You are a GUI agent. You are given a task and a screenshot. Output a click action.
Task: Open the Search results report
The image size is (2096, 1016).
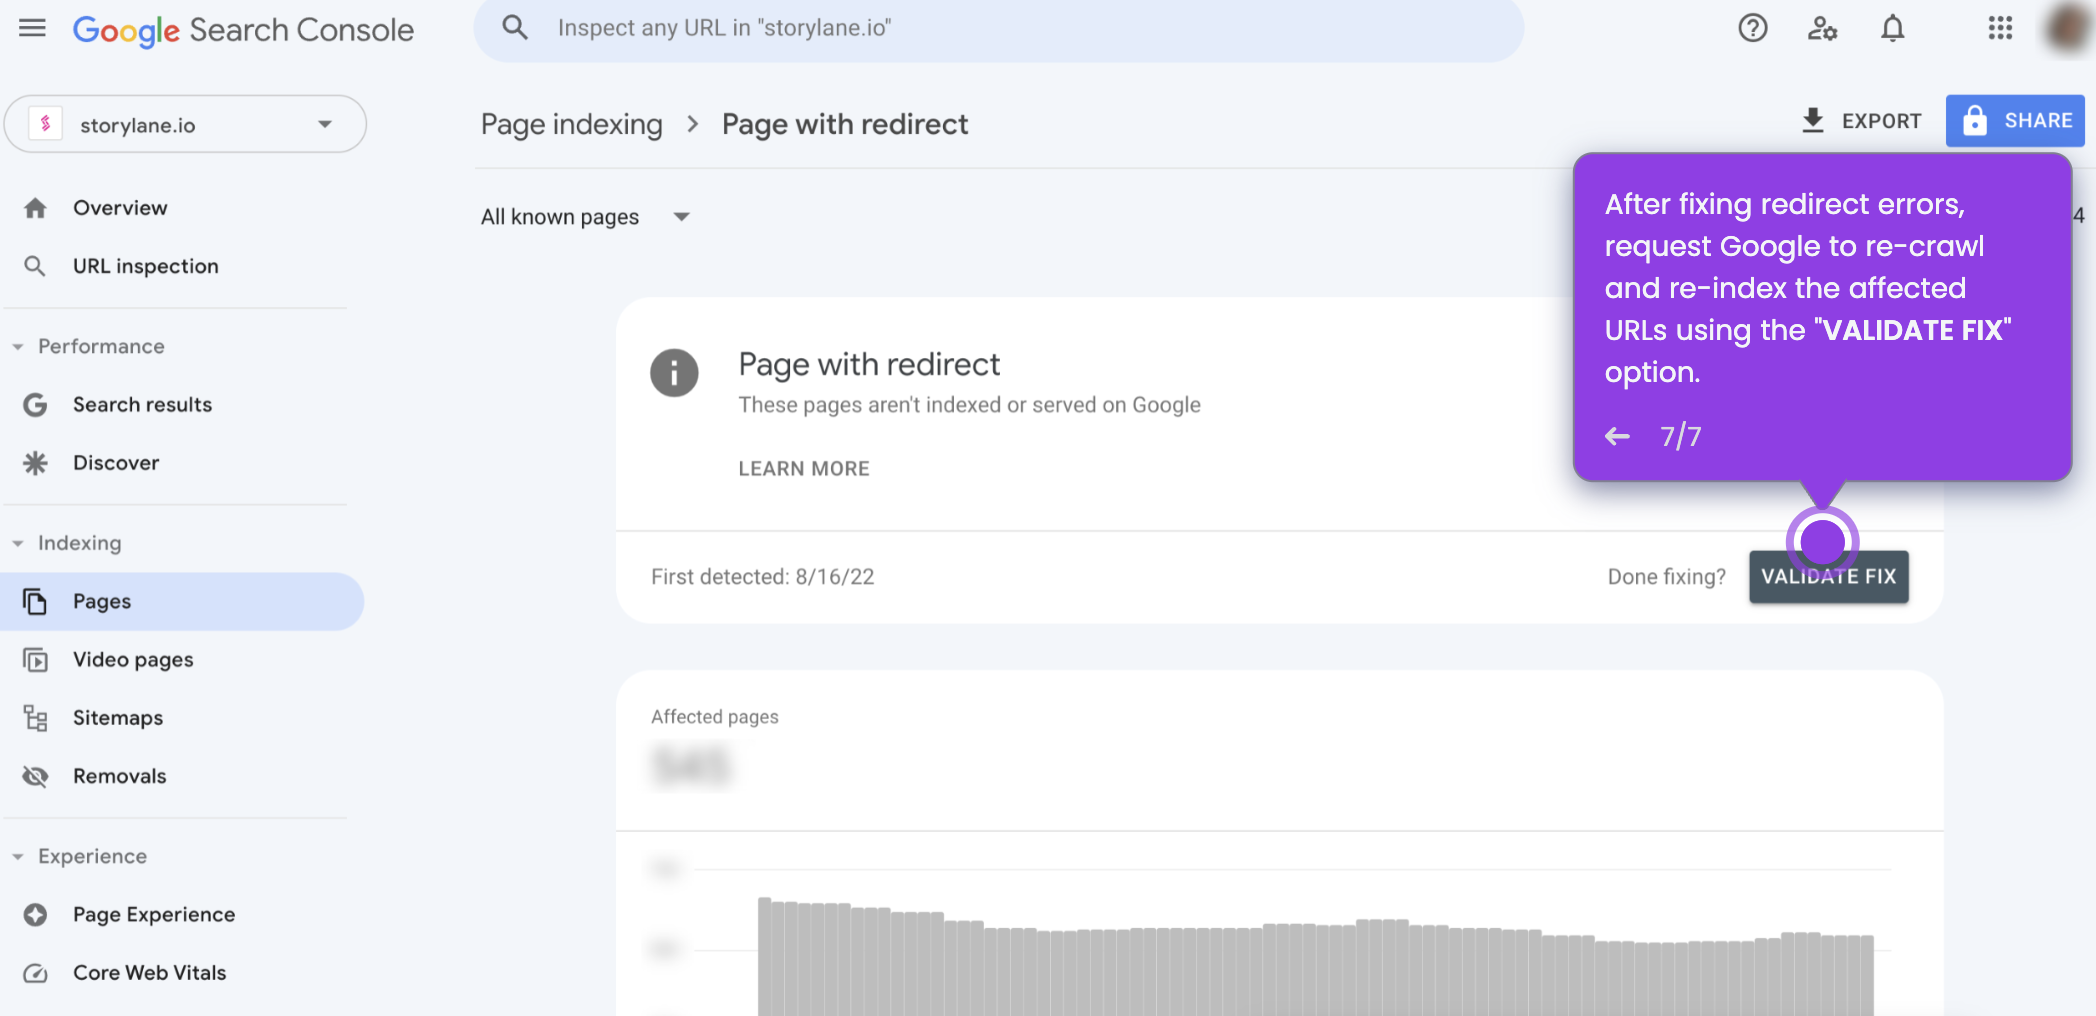(141, 404)
